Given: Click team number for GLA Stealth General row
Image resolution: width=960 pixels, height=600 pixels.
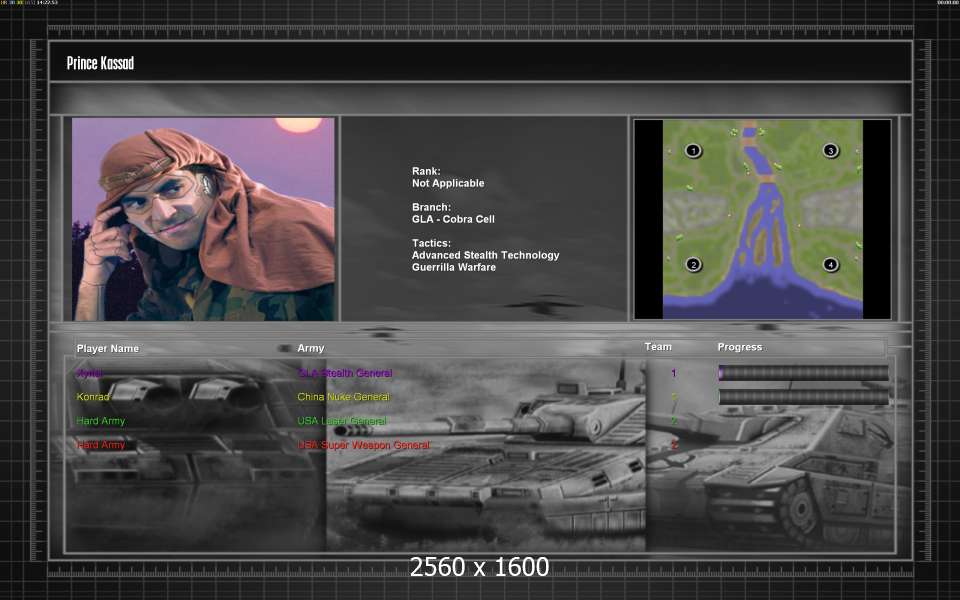Looking at the screenshot, I should click(x=673, y=373).
